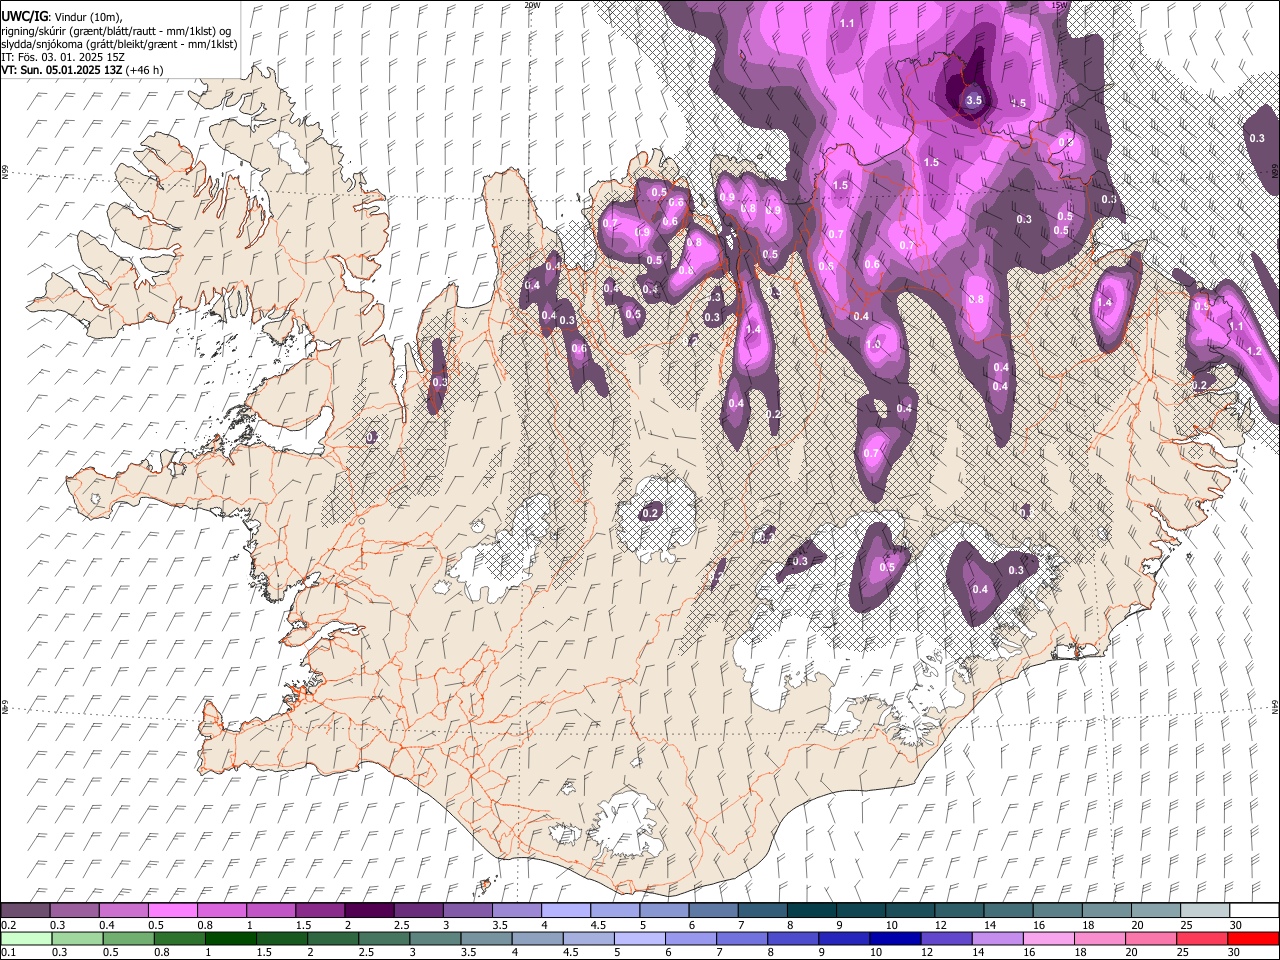1280x960 pixels.
Task: Select the white 30 swatch at the upper legend end
Action: tap(1253, 910)
